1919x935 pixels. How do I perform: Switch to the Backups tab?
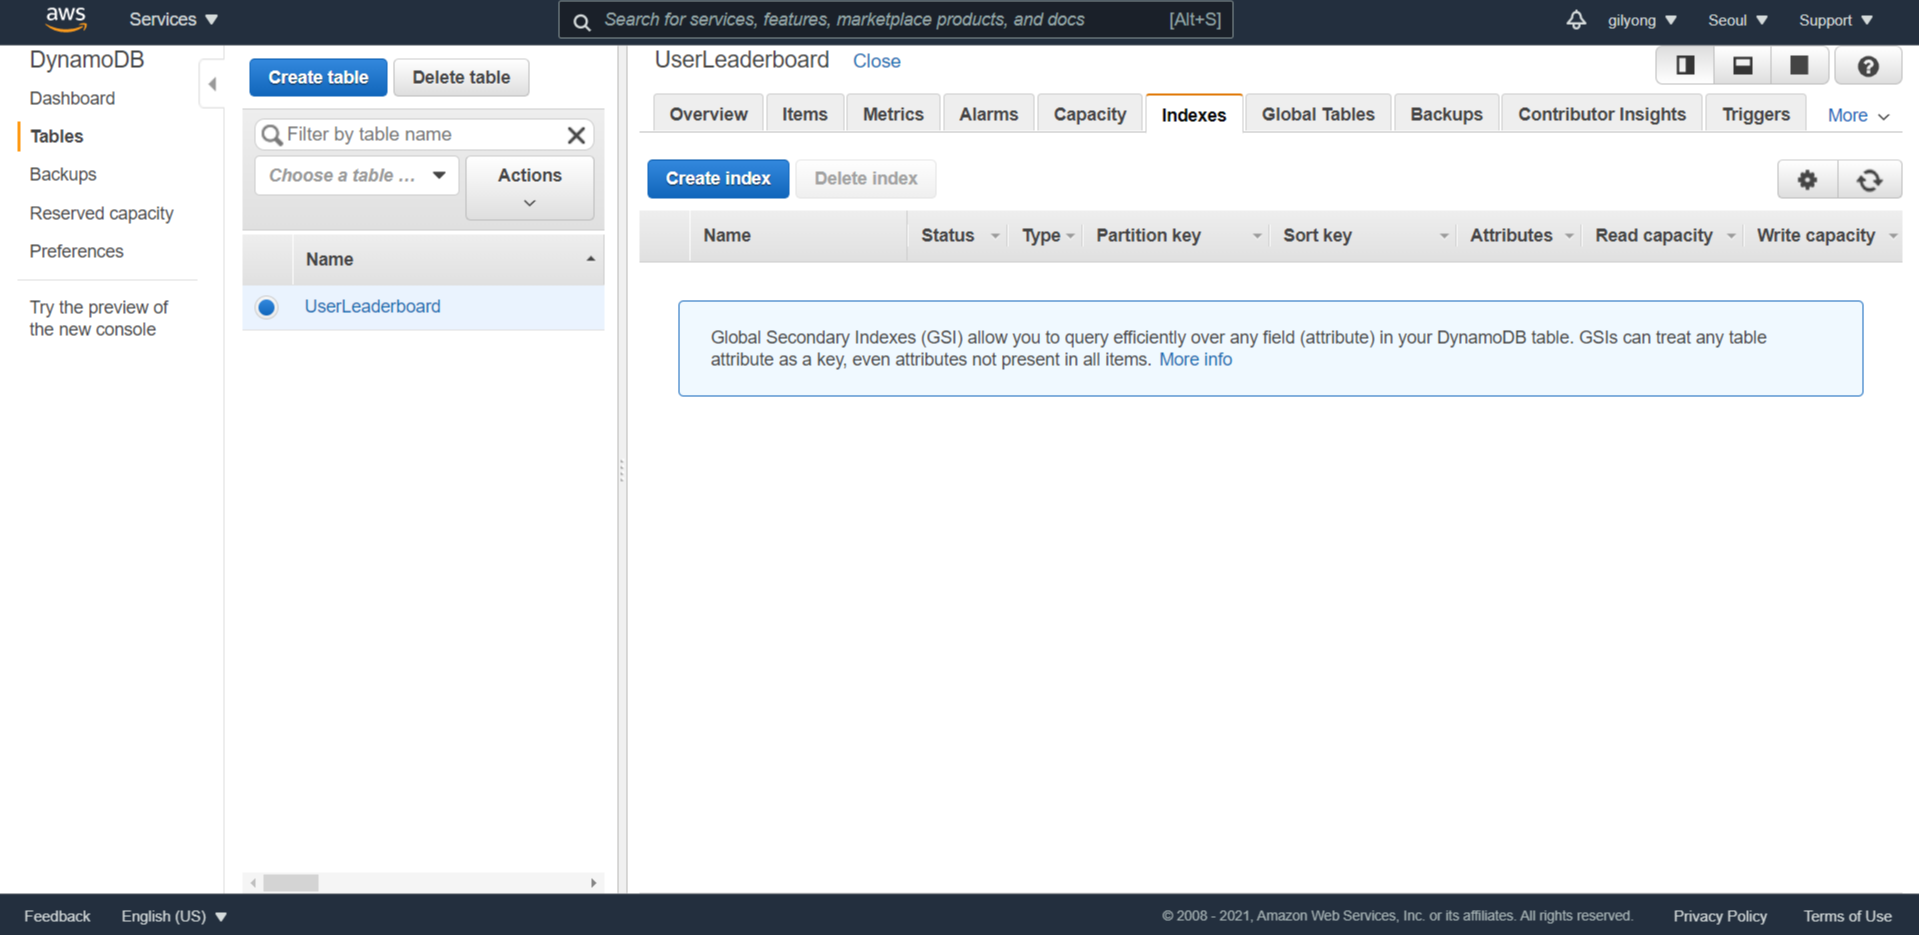point(1446,114)
